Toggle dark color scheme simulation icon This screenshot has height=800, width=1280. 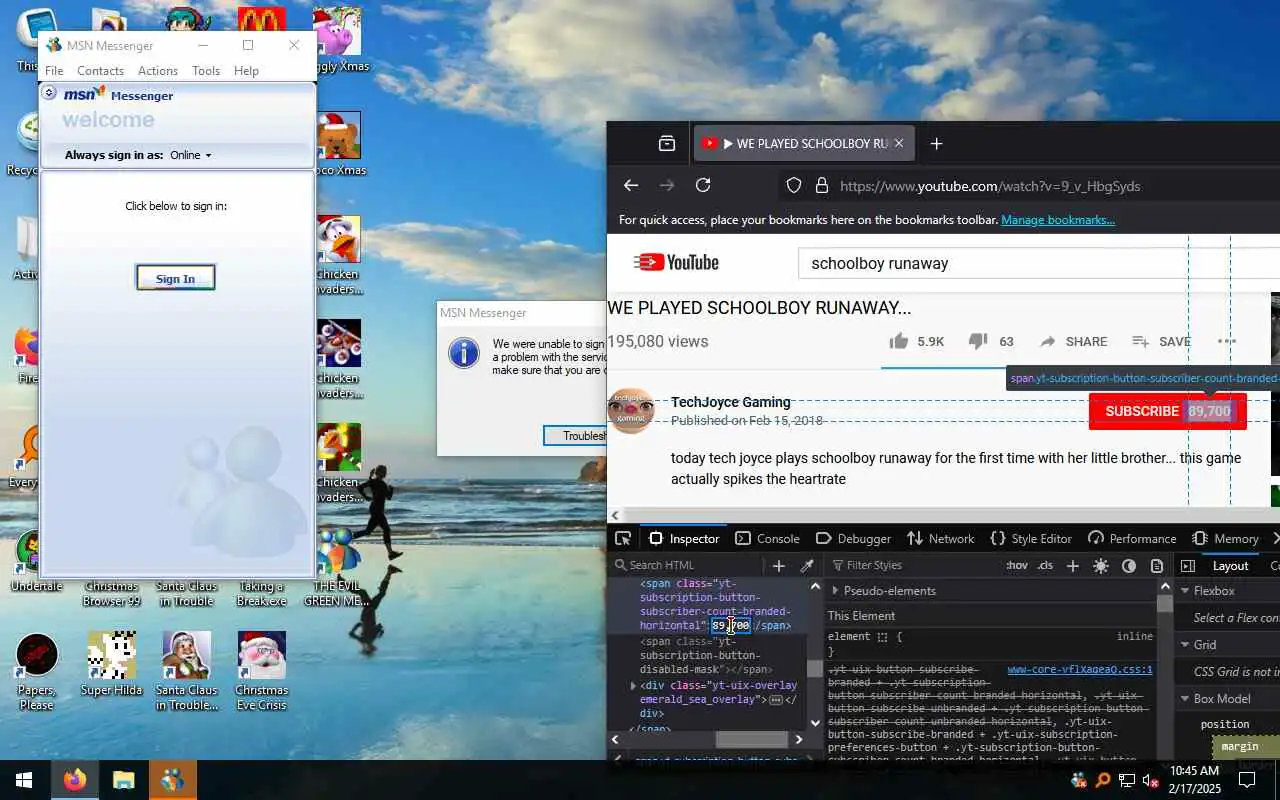pyautogui.click(x=1129, y=565)
